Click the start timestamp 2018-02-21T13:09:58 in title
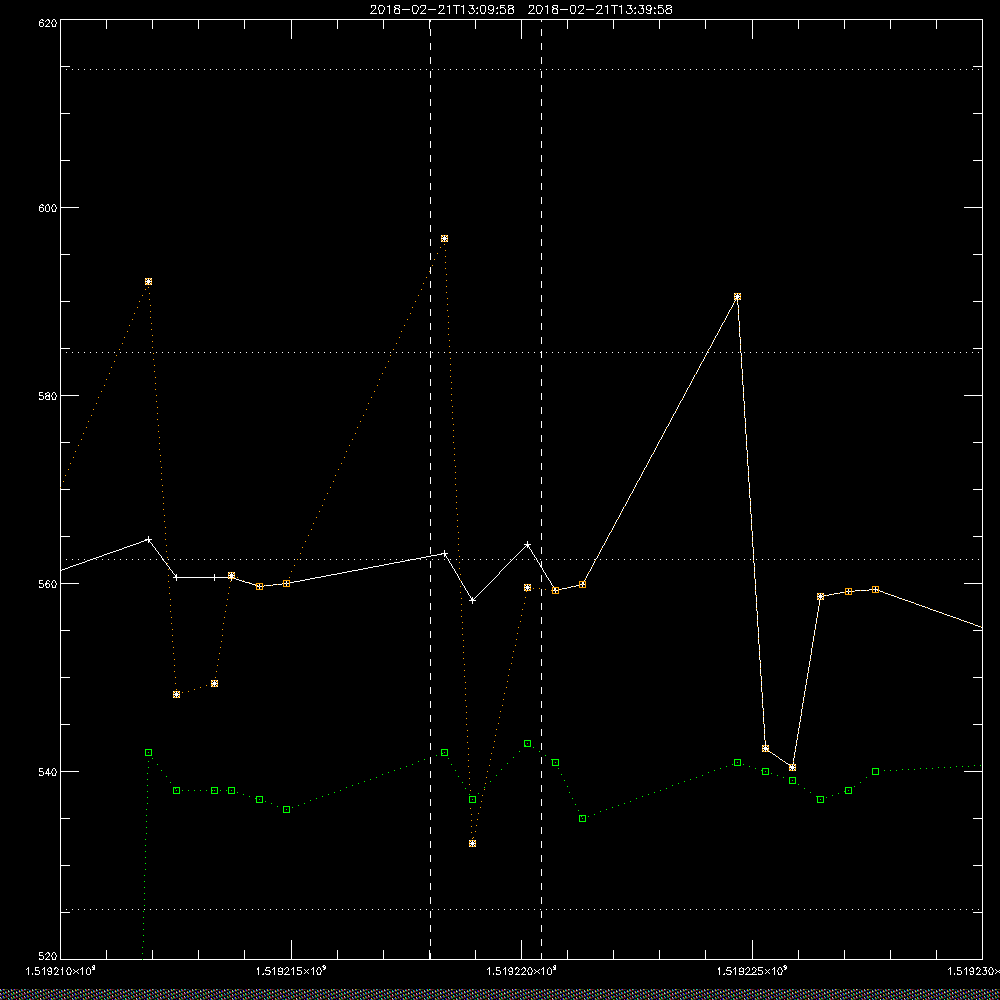 pos(442,10)
